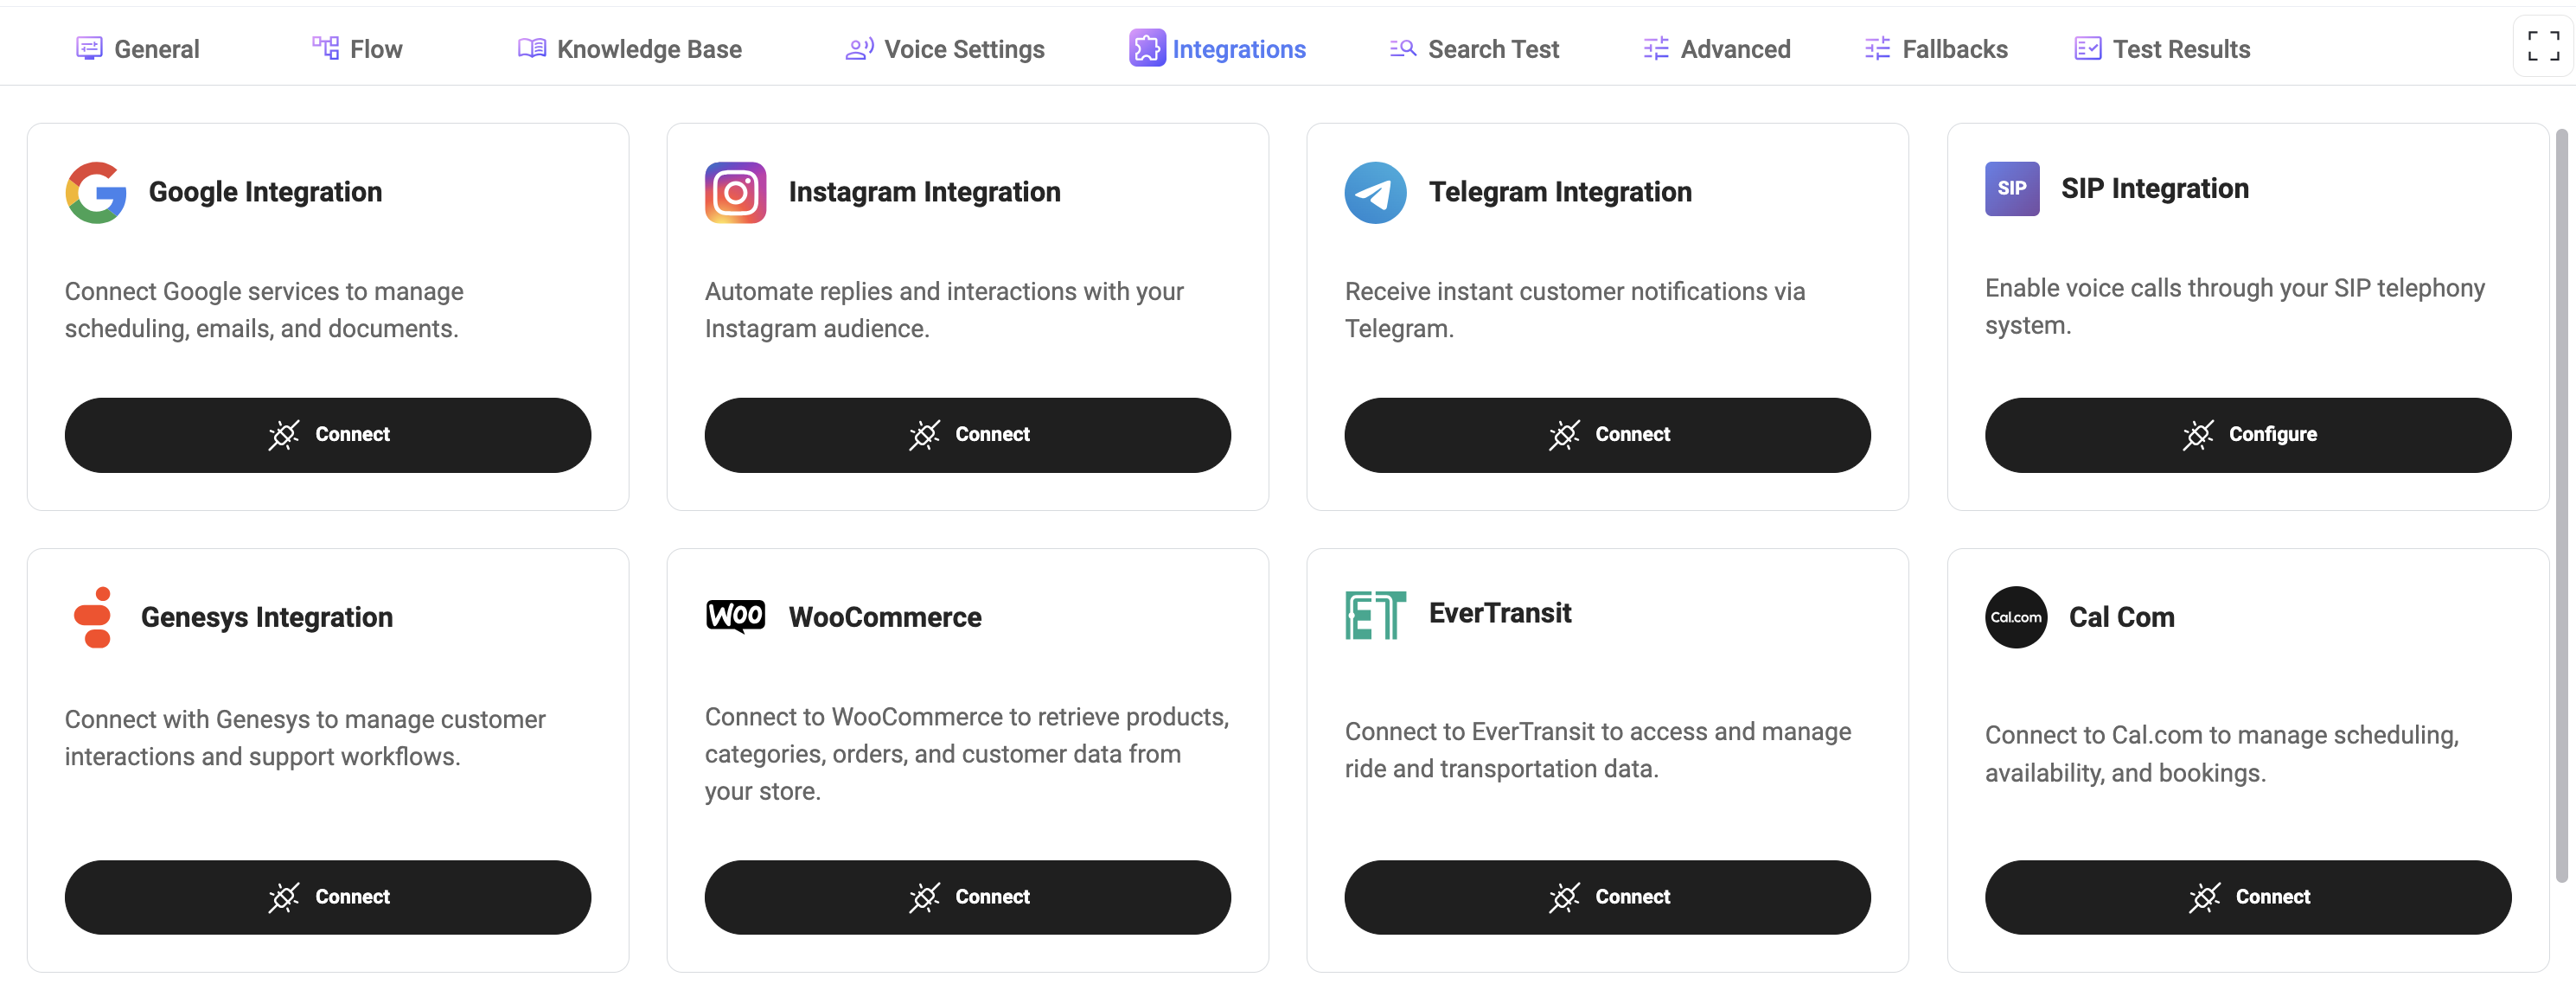Screen dimensions: 2576x990
Task: Click the WooCommerce Woo logo
Action: coord(735,616)
